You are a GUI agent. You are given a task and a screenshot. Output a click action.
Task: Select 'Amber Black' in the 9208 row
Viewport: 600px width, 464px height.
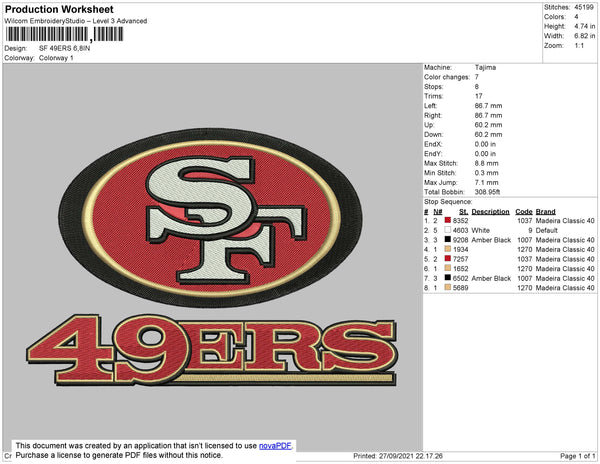tap(491, 240)
